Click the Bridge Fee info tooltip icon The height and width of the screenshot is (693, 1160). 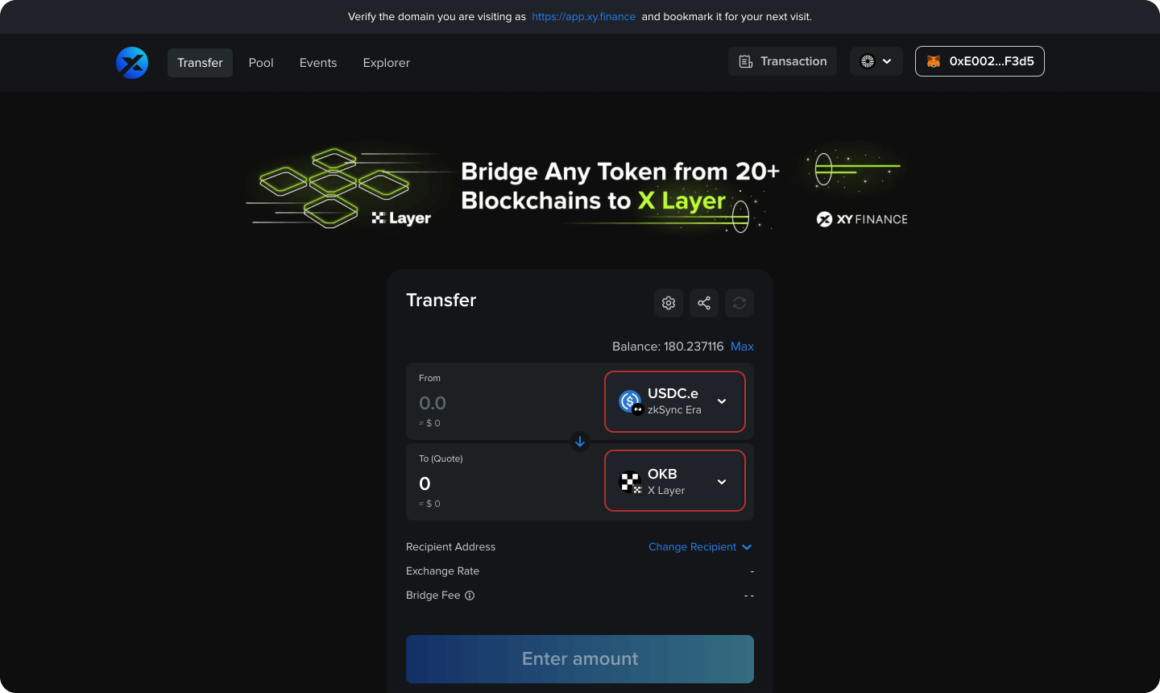(x=470, y=595)
